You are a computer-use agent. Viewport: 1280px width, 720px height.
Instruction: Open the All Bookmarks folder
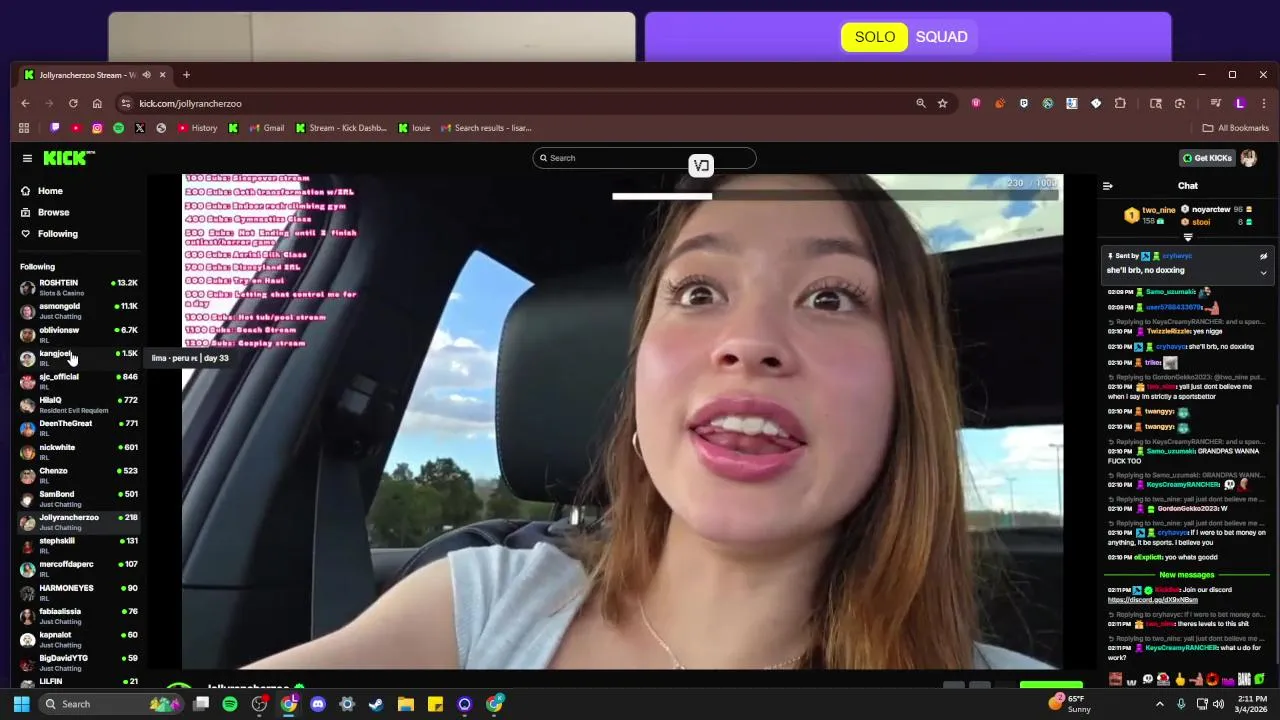click(x=1235, y=128)
